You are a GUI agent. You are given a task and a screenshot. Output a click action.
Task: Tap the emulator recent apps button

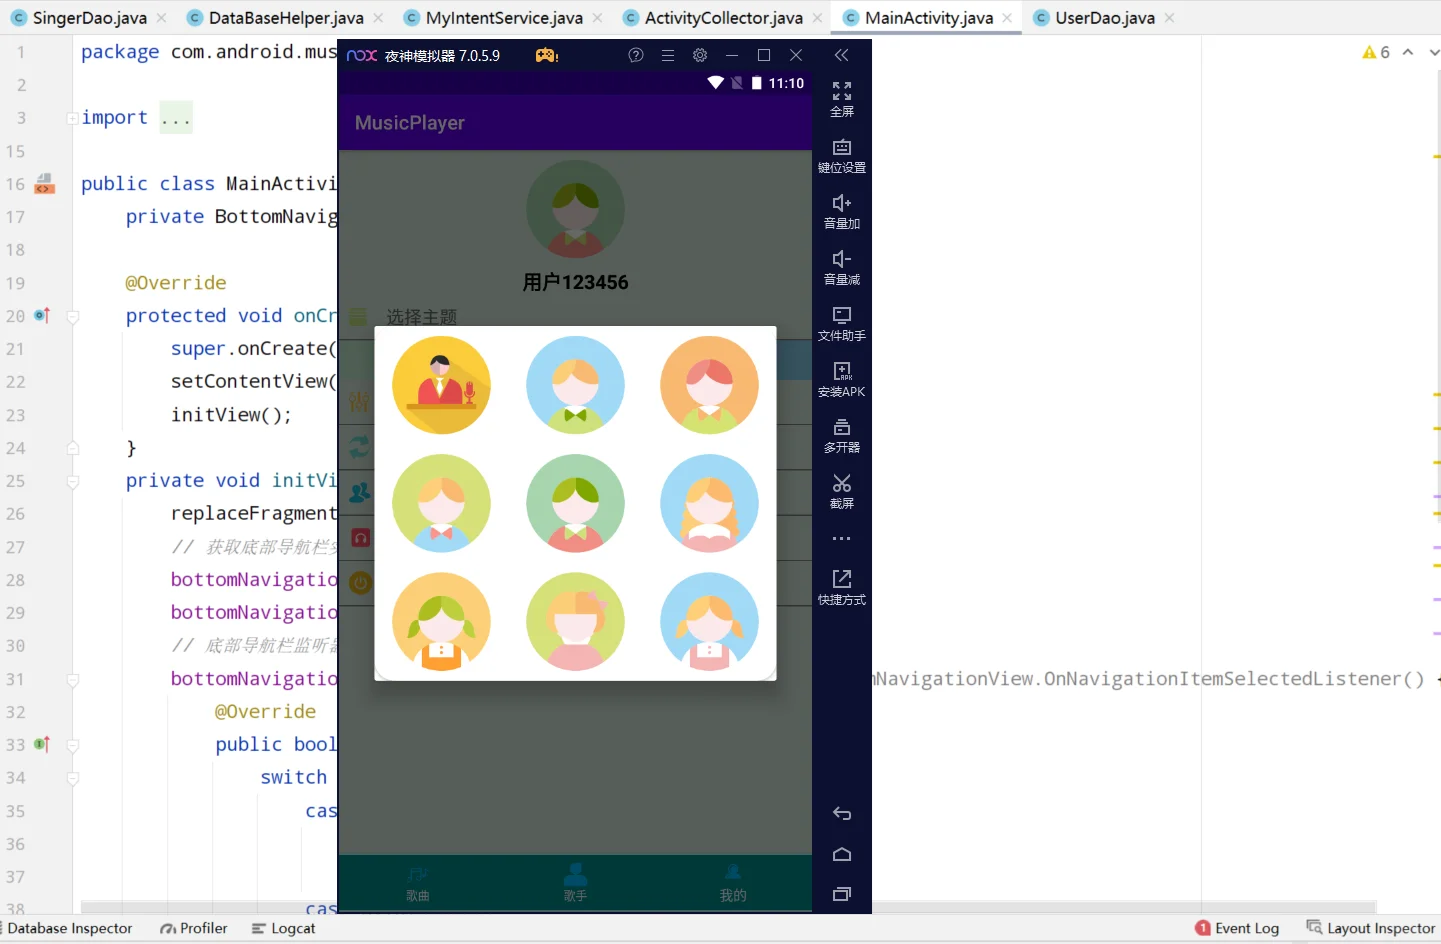tap(842, 894)
